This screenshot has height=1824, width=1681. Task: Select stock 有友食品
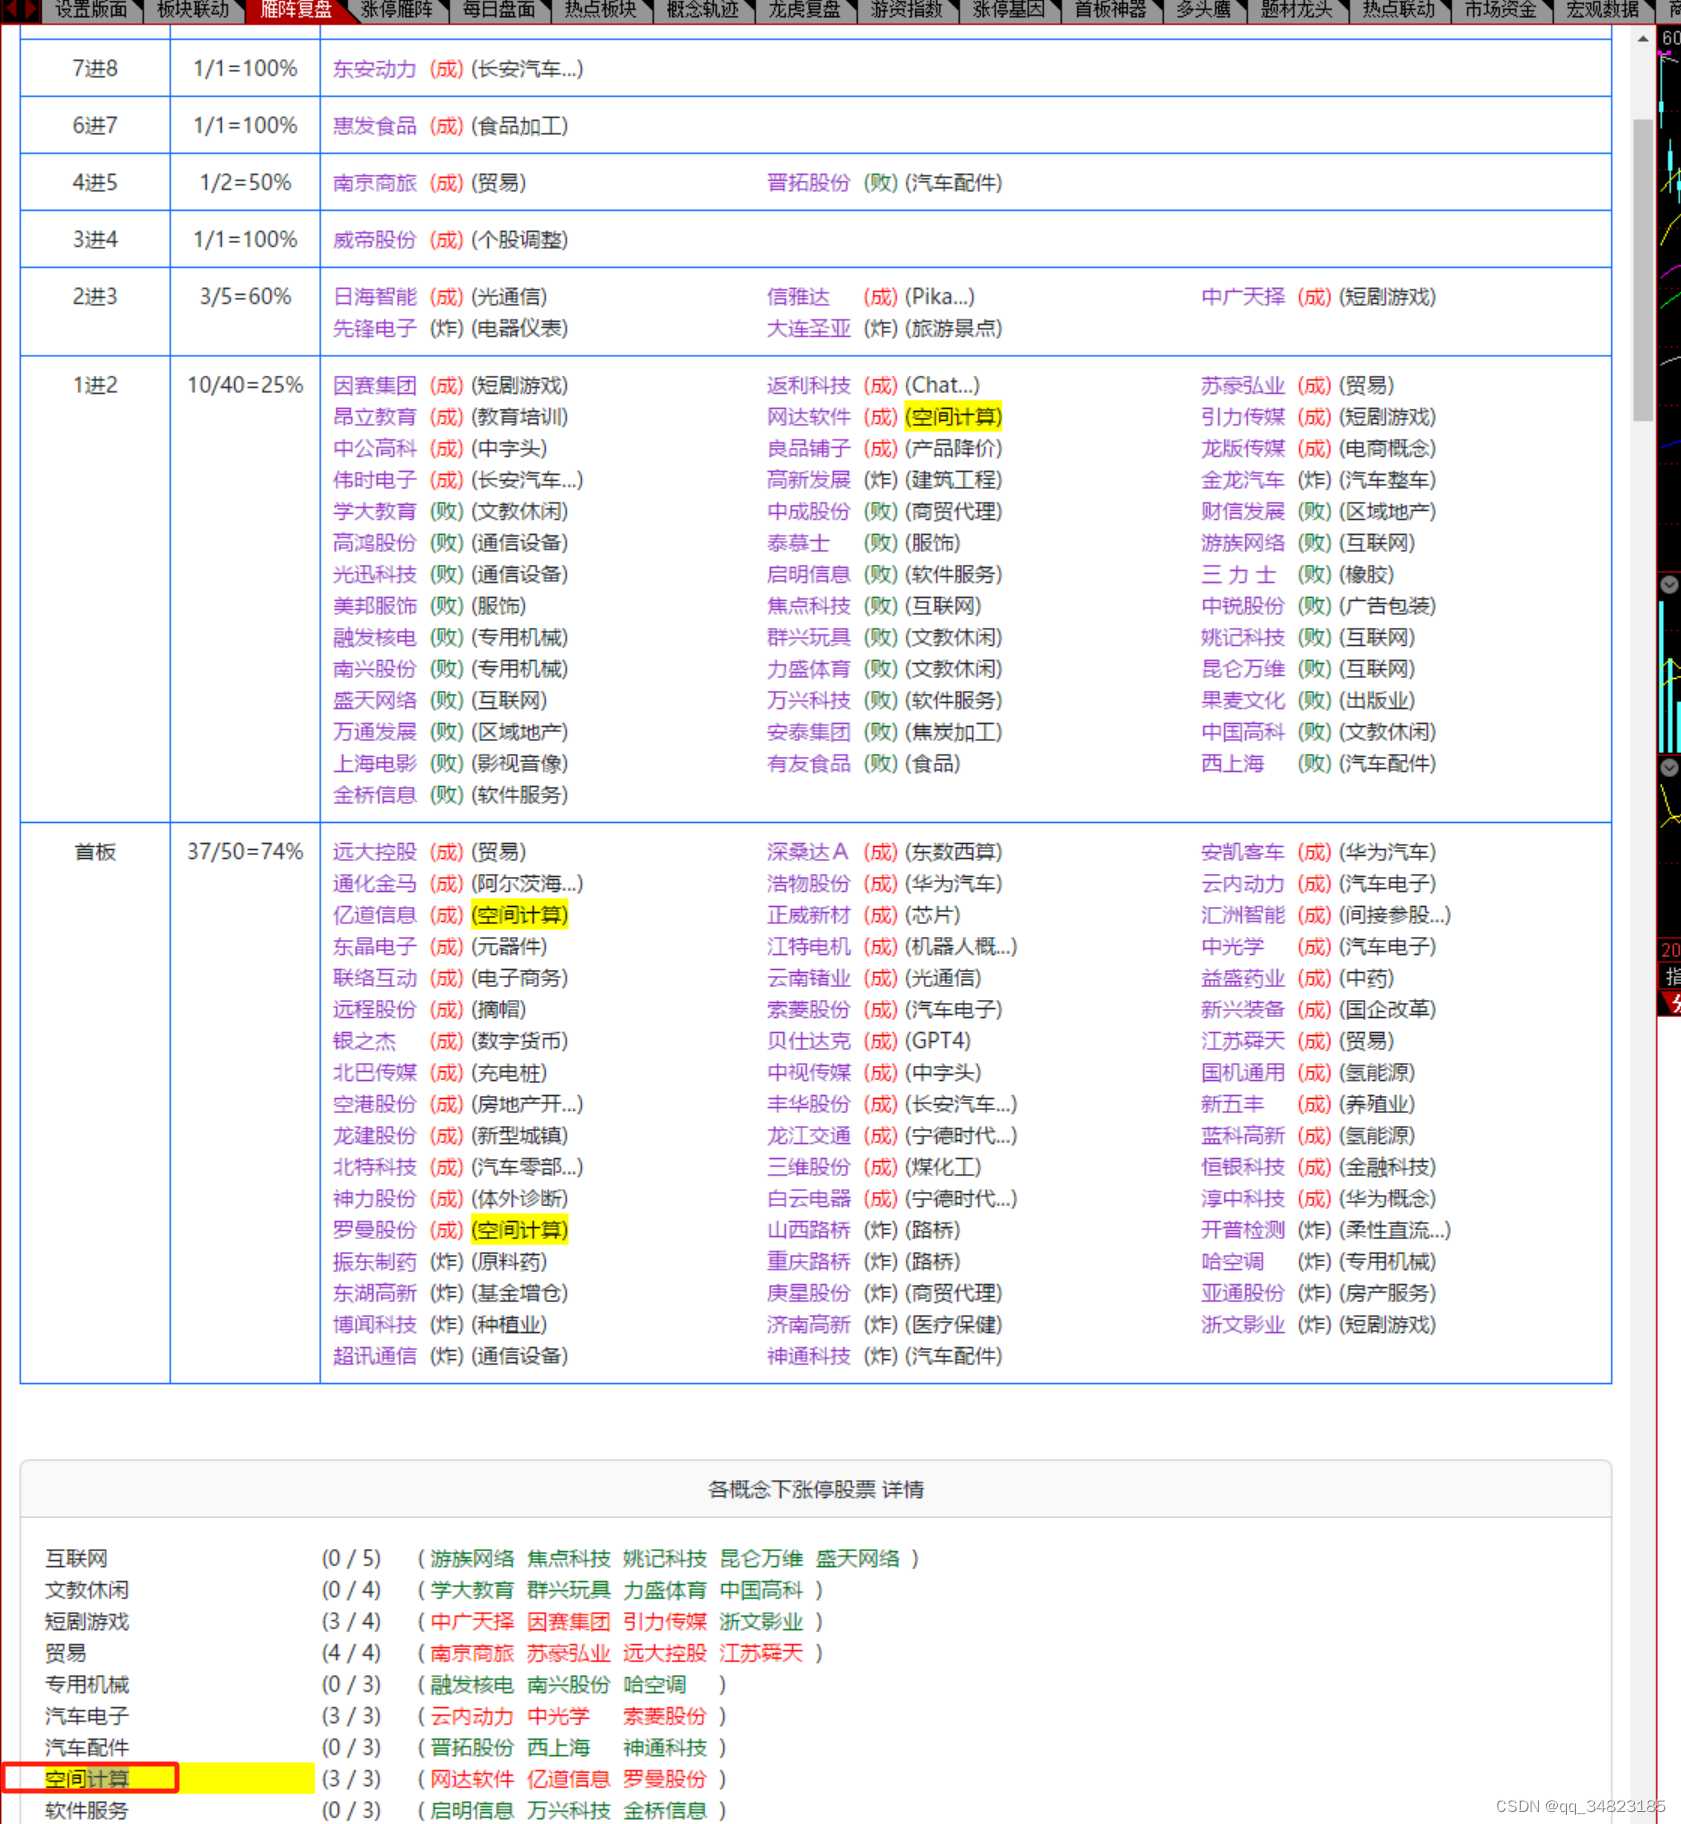809,764
